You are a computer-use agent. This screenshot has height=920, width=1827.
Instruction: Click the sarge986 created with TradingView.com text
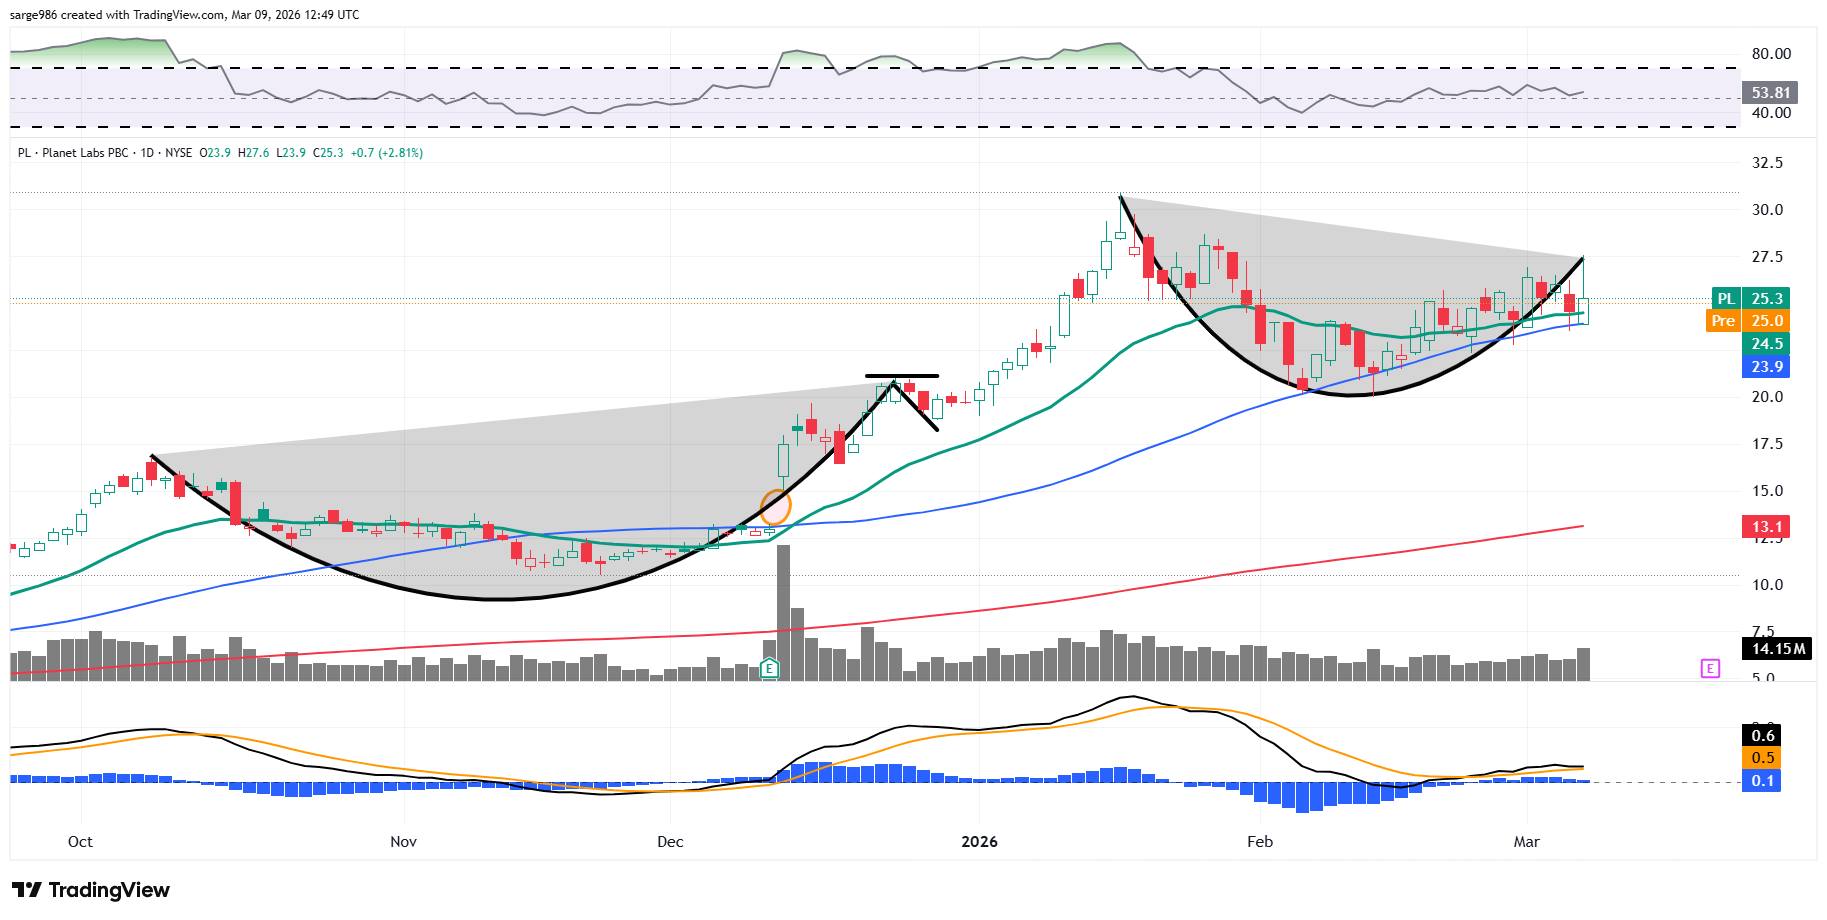[x=184, y=15]
